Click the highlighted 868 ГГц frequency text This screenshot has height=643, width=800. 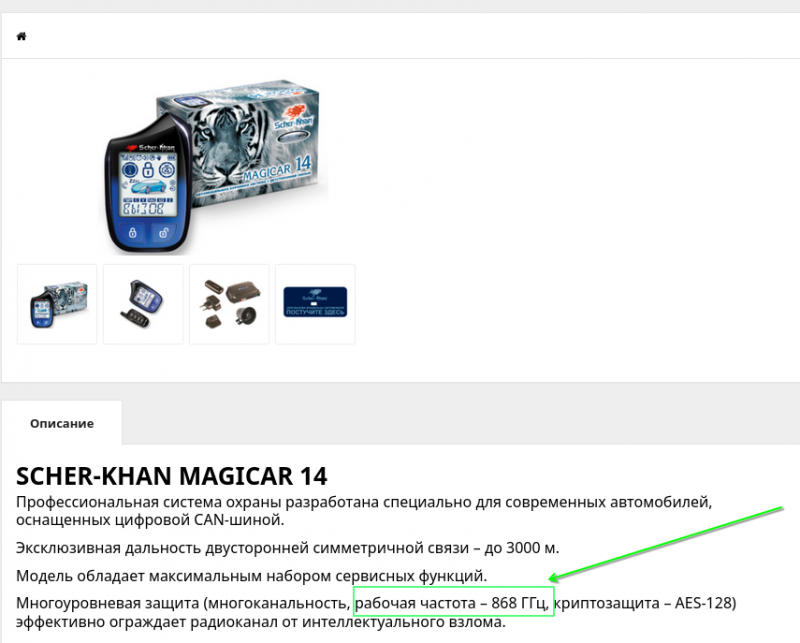pos(454,603)
